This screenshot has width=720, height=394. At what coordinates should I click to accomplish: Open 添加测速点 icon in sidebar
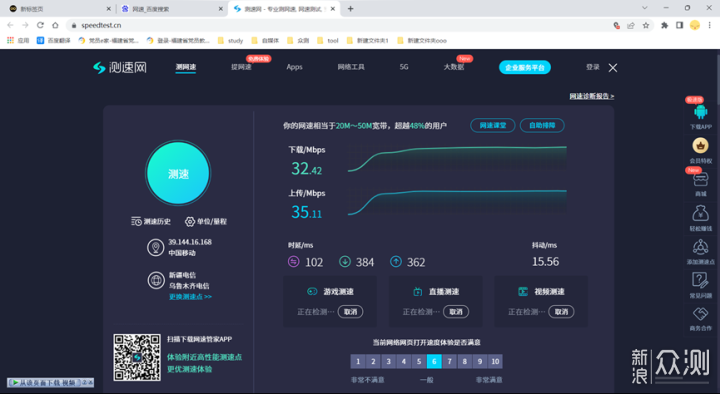[x=700, y=247]
